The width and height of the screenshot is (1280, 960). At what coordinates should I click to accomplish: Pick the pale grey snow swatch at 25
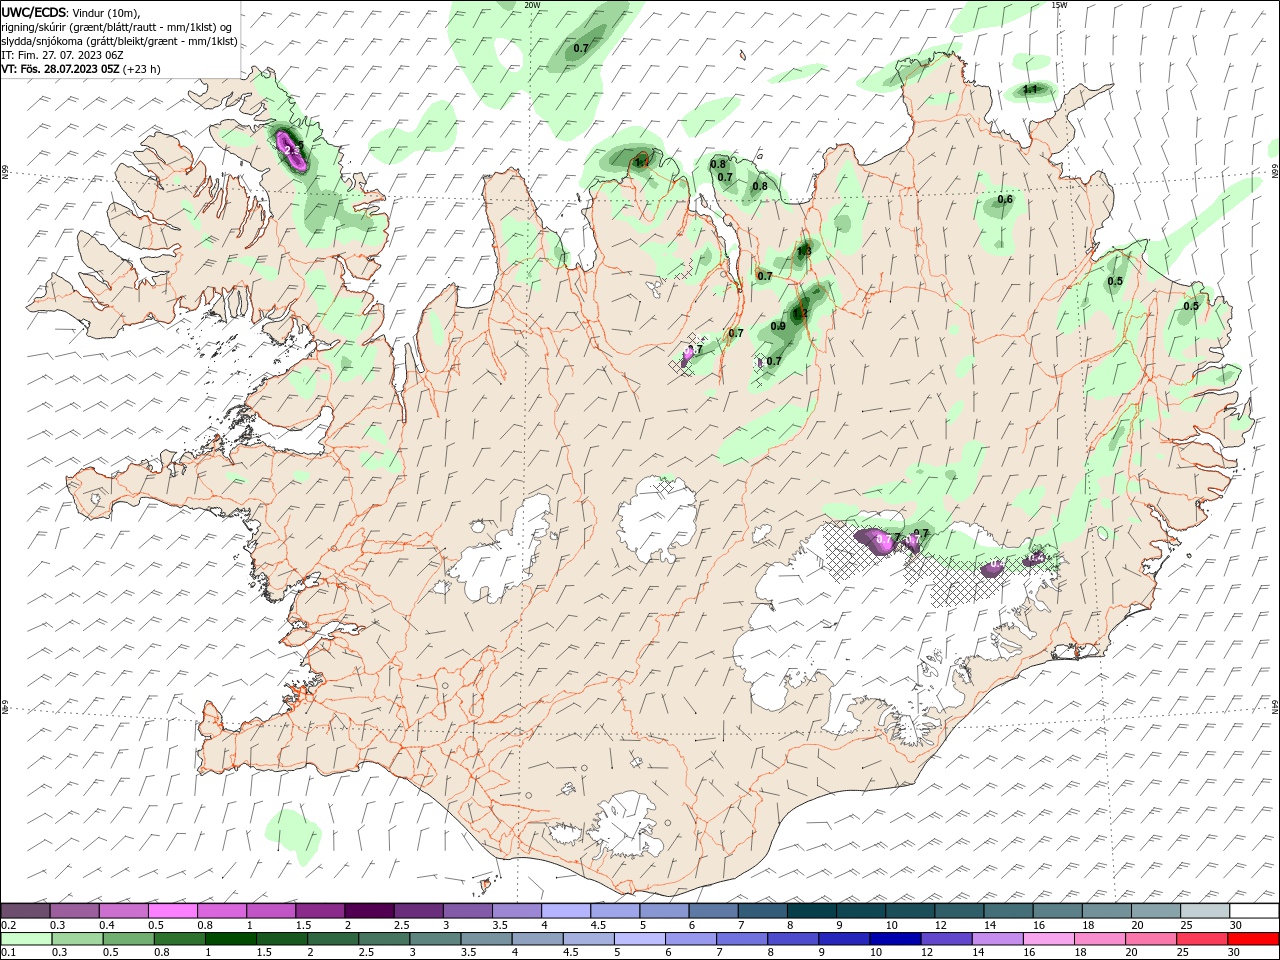[x=1204, y=911]
